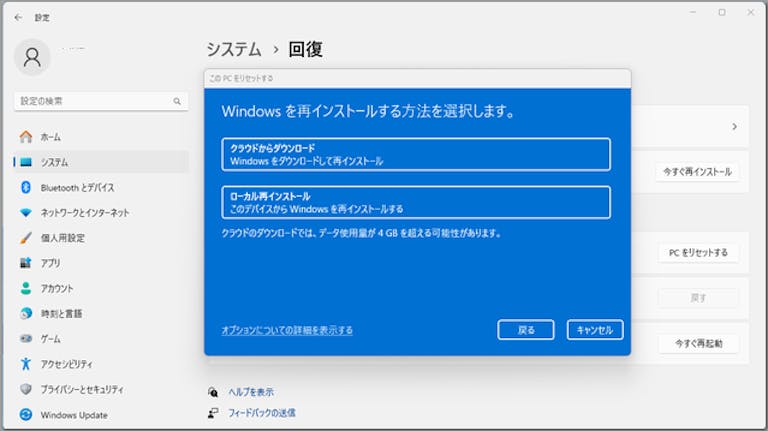Expand the chevron on the top recovery card
Image resolution: width=768 pixels, height=431 pixels.
734,126
